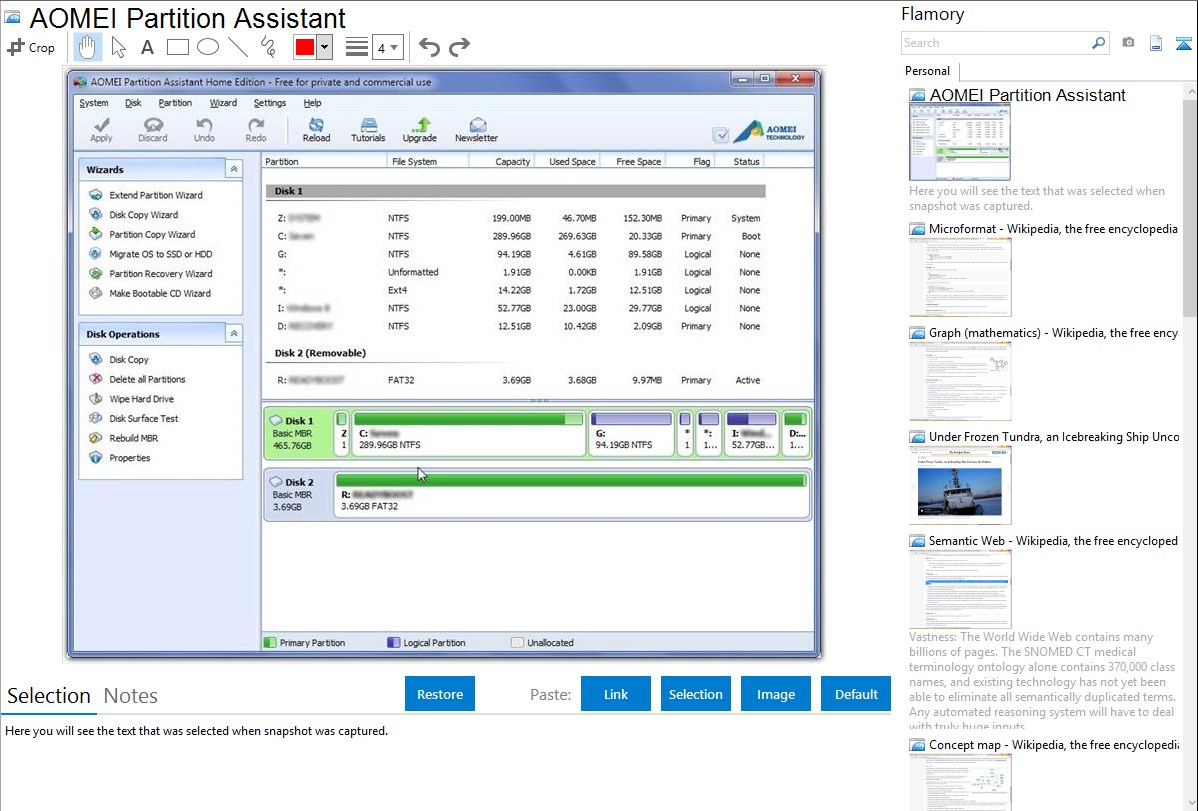This screenshot has height=811, width=1198.
Task: Collapse the Disk Operations panel
Action: coord(234,333)
